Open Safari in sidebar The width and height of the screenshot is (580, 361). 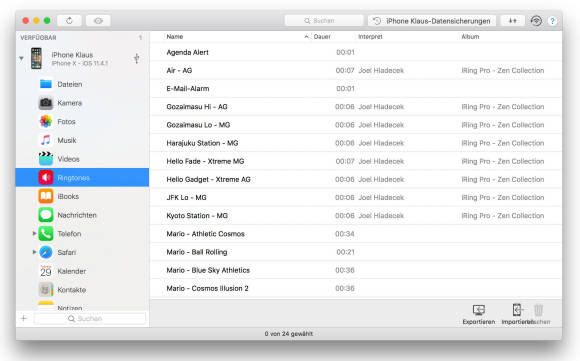[x=82, y=252]
